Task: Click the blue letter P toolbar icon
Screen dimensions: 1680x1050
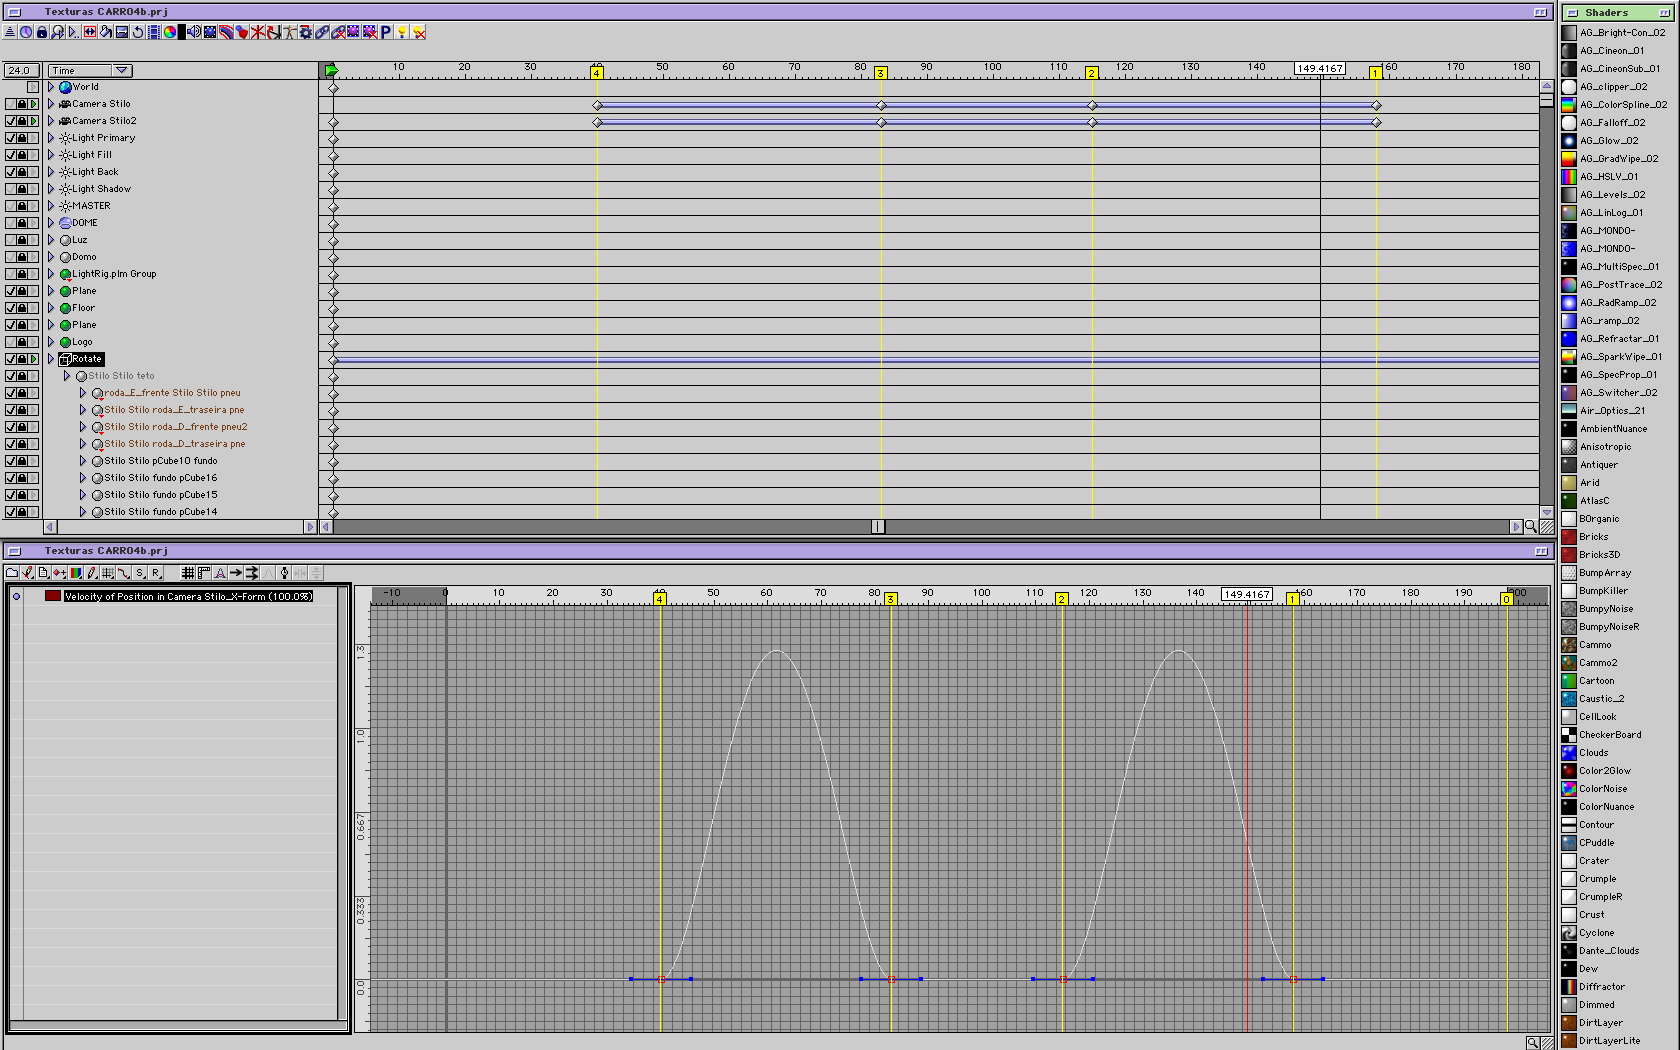Action: click(x=385, y=32)
